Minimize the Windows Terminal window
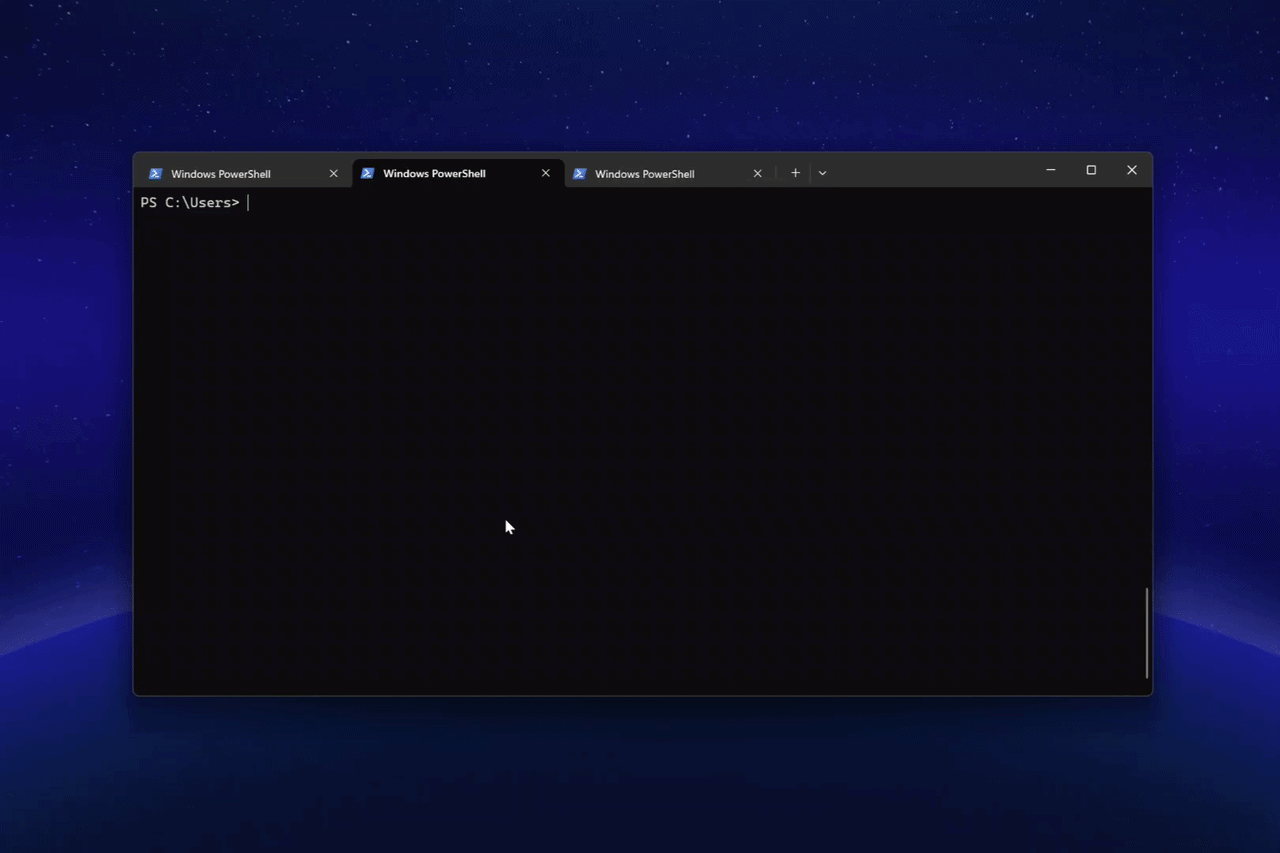This screenshot has height=853, width=1280. [1051, 170]
